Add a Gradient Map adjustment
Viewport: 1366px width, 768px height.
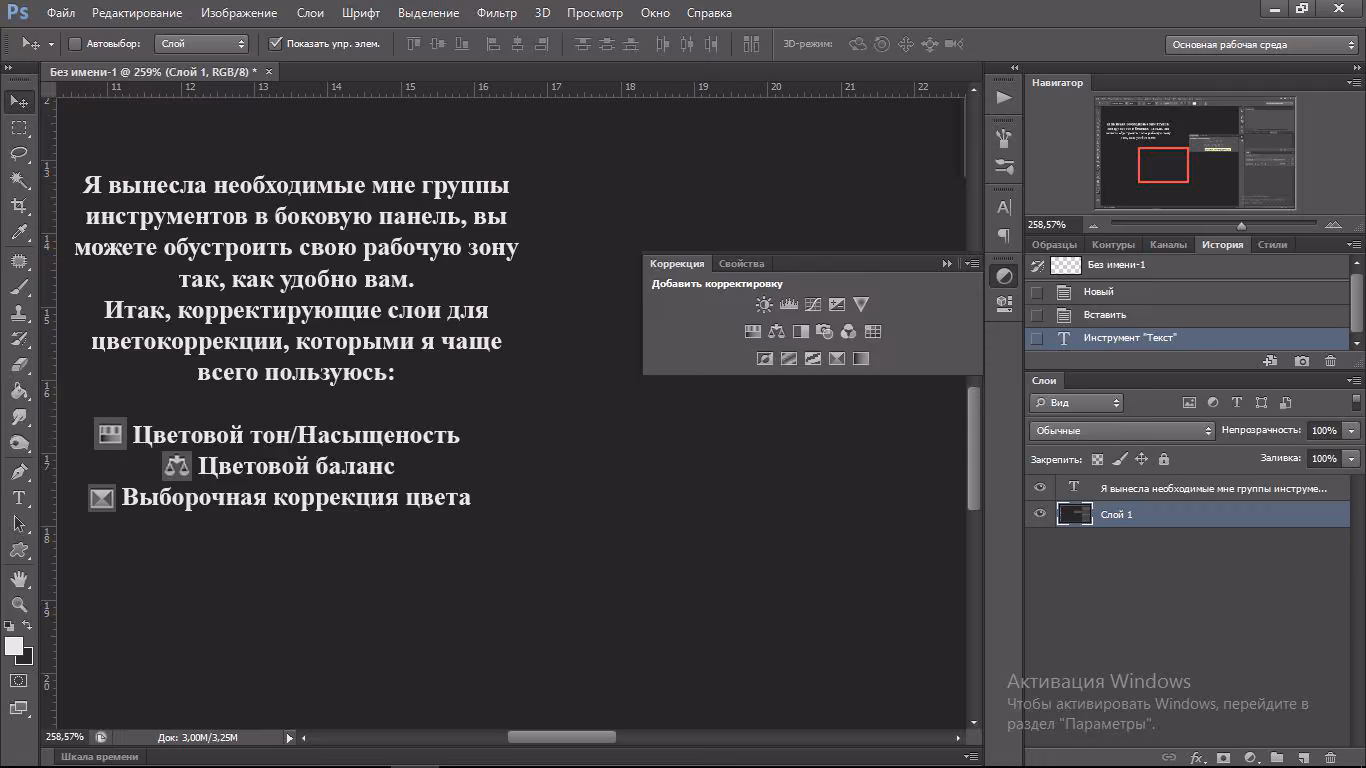tap(861, 359)
